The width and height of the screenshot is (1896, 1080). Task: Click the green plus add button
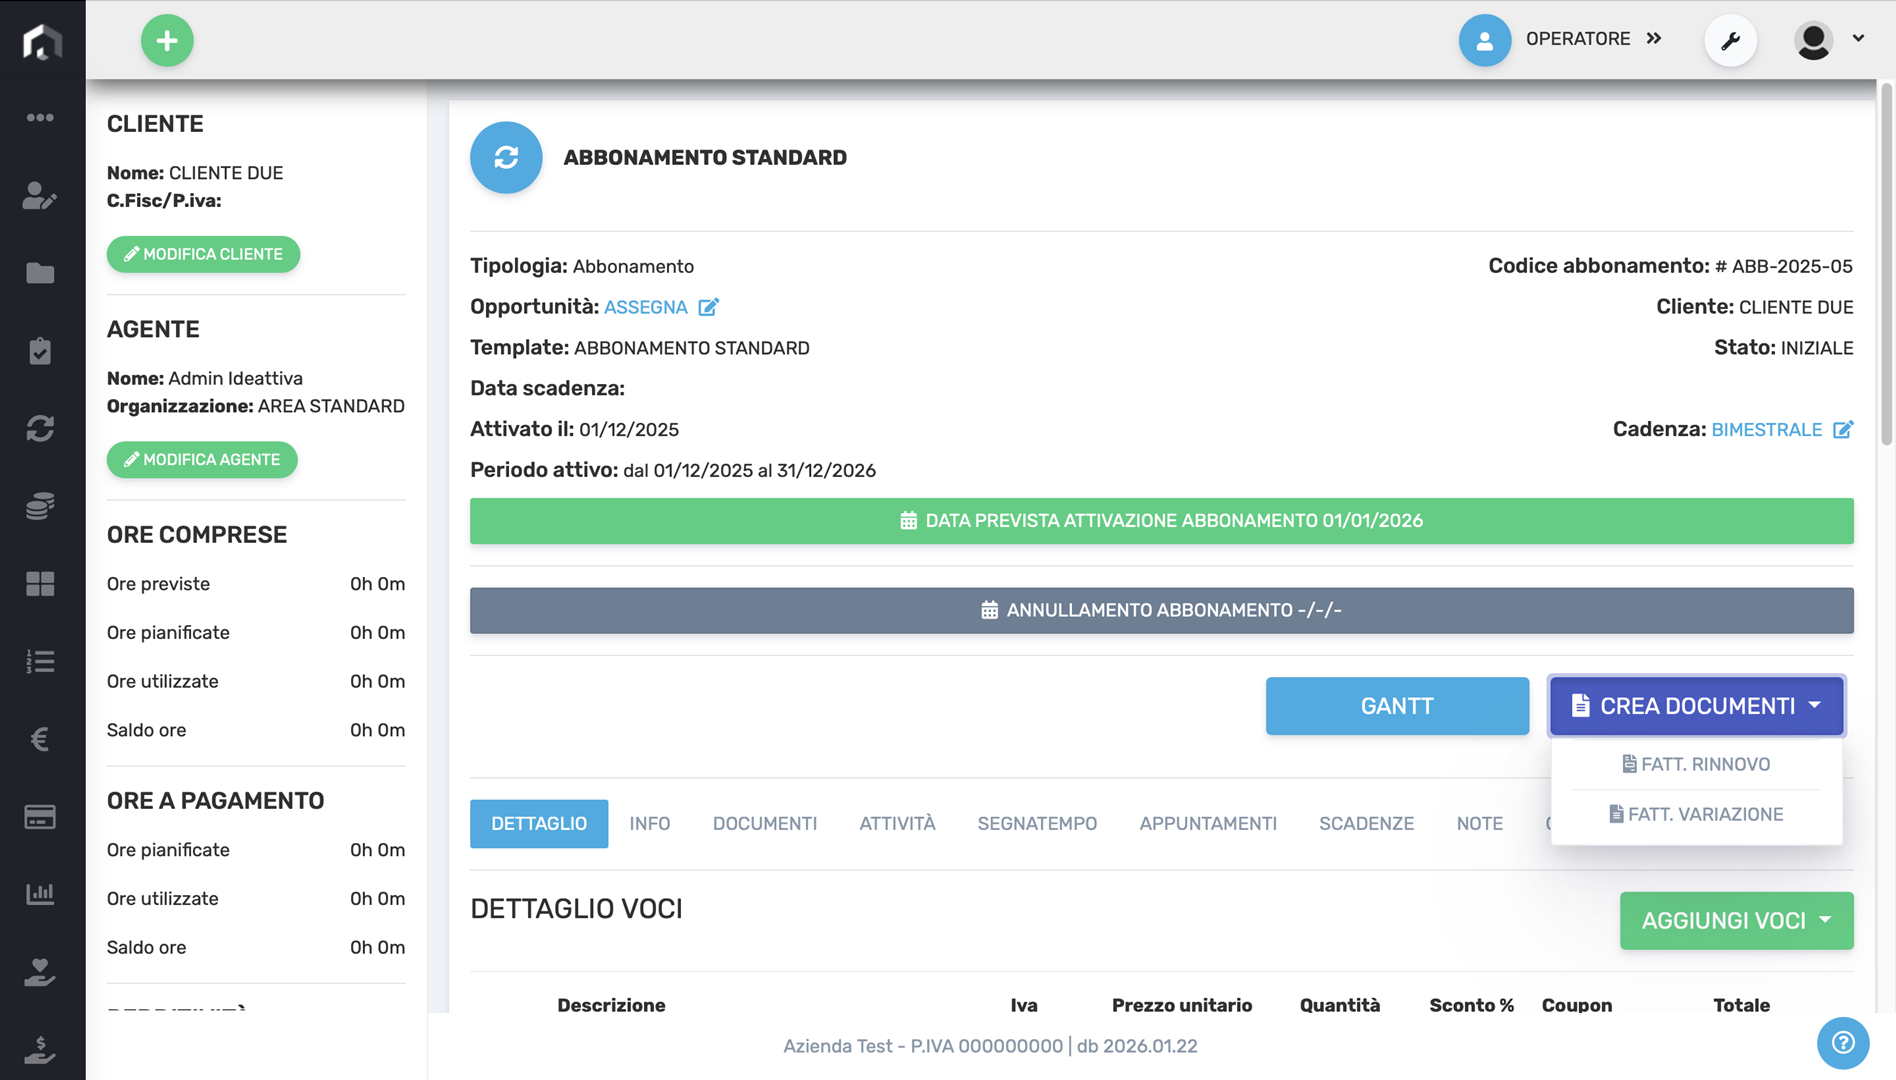pos(167,41)
